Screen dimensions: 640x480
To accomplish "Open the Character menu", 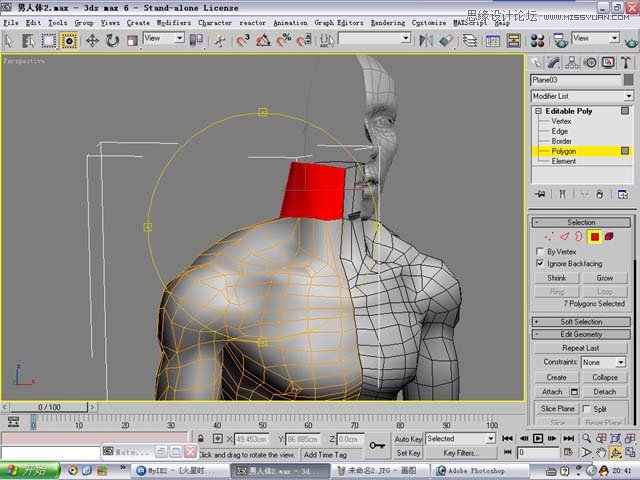I will (215, 23).
